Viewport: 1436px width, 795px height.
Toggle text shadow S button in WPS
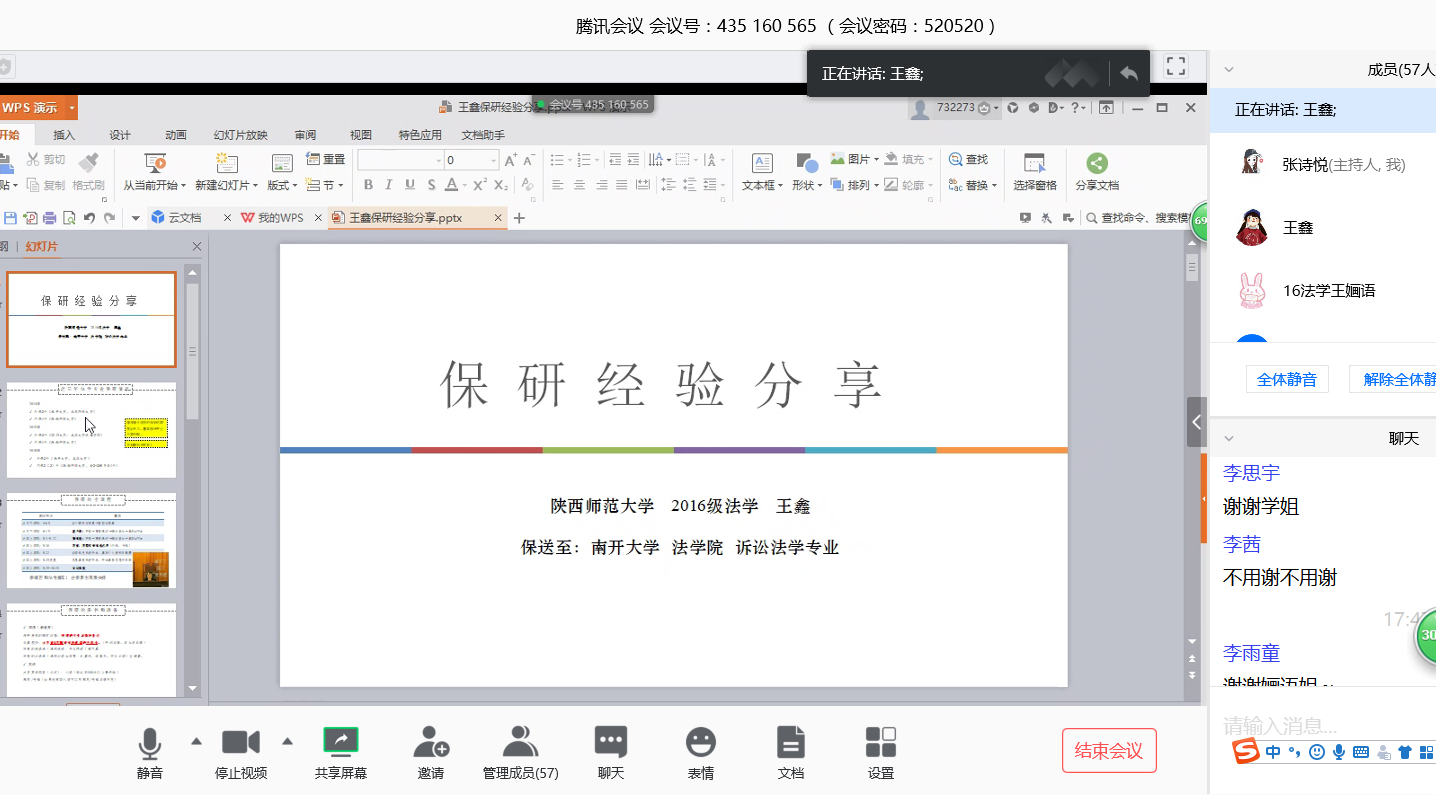(x=431, y=185)
